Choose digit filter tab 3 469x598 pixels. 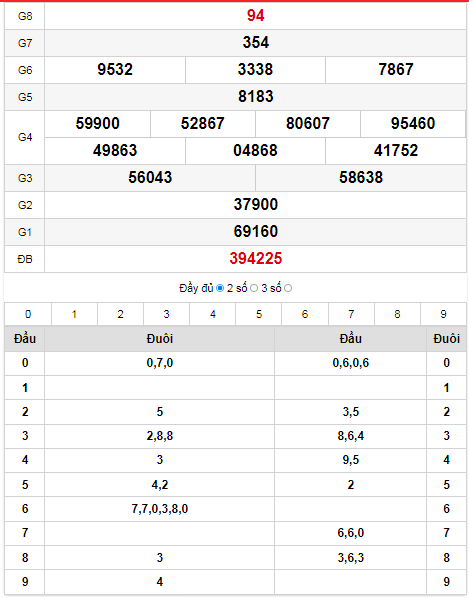click(167, 314)
